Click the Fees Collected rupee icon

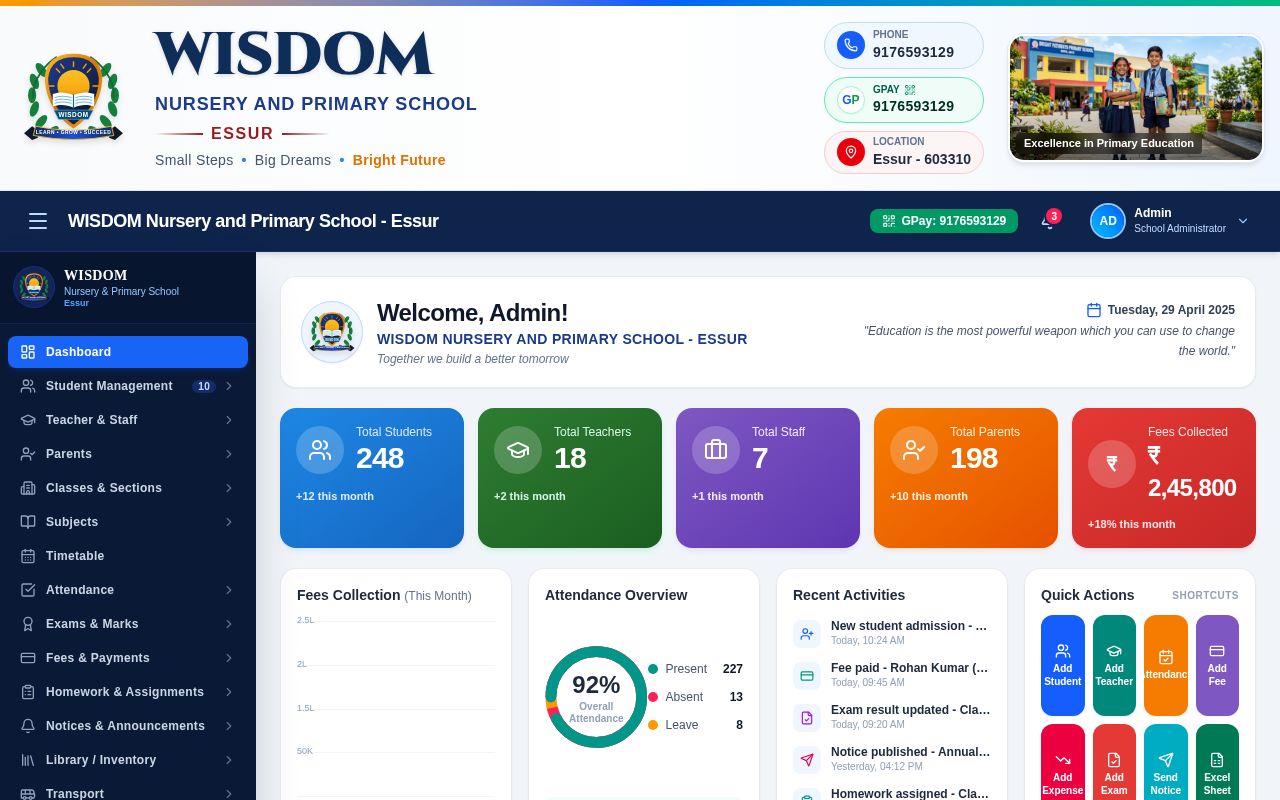[x=1112, y=464]
